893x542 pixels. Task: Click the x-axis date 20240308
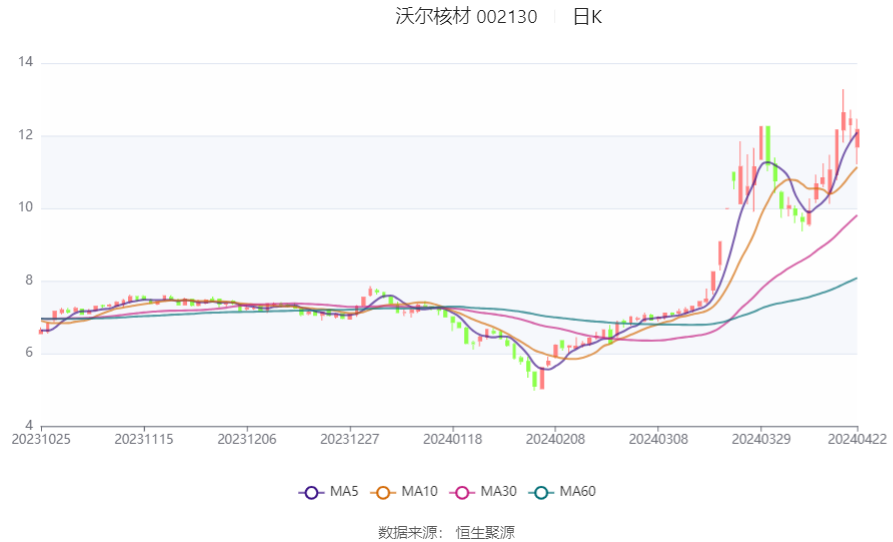tap(658, 440)
